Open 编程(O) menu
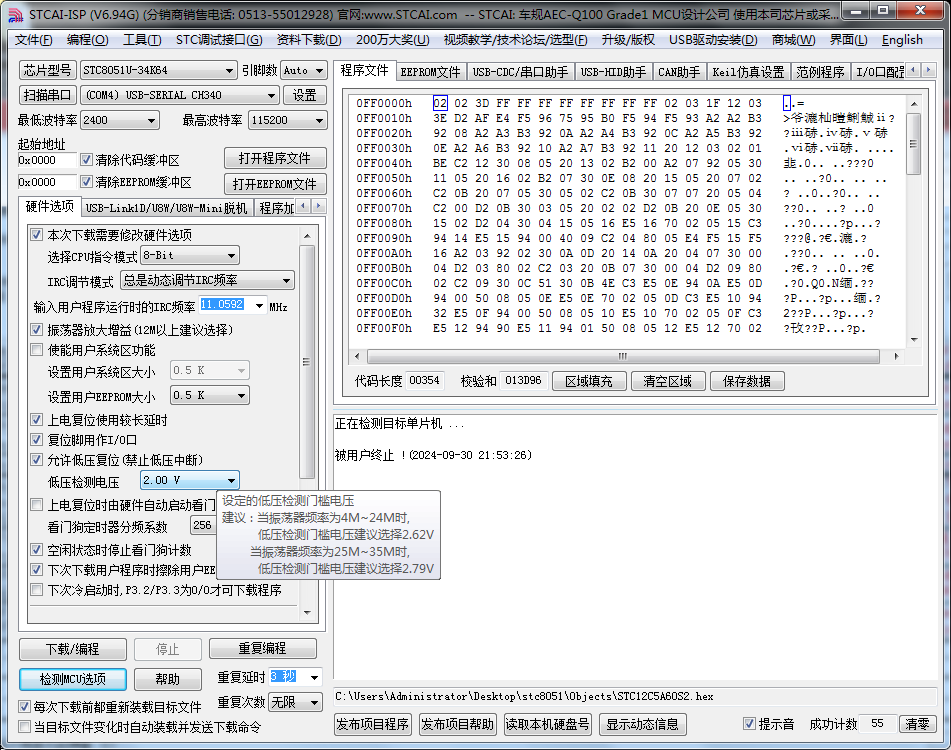Screen dimensions: 951x750 click(87, 40)
